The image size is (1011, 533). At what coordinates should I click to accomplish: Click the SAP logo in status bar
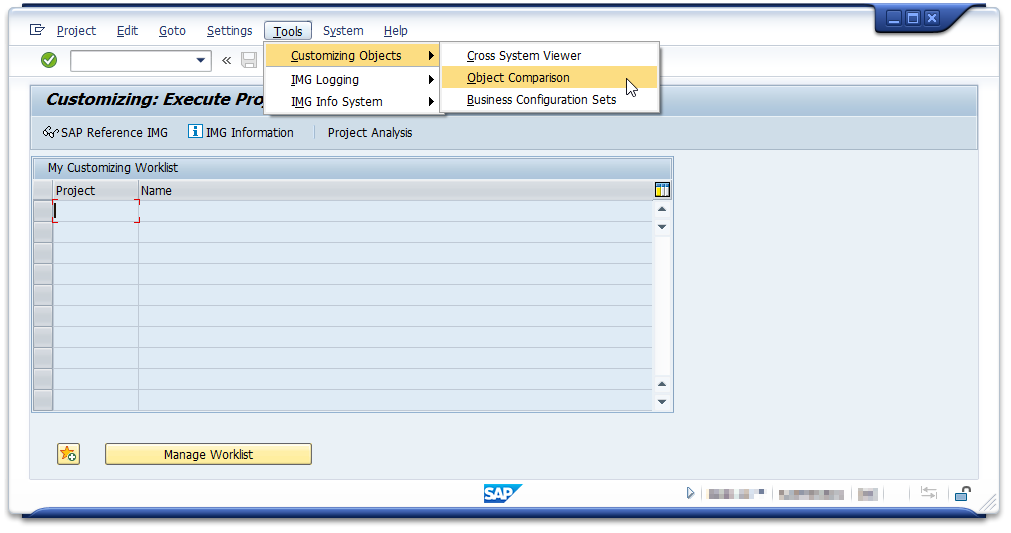pos(502,494)
